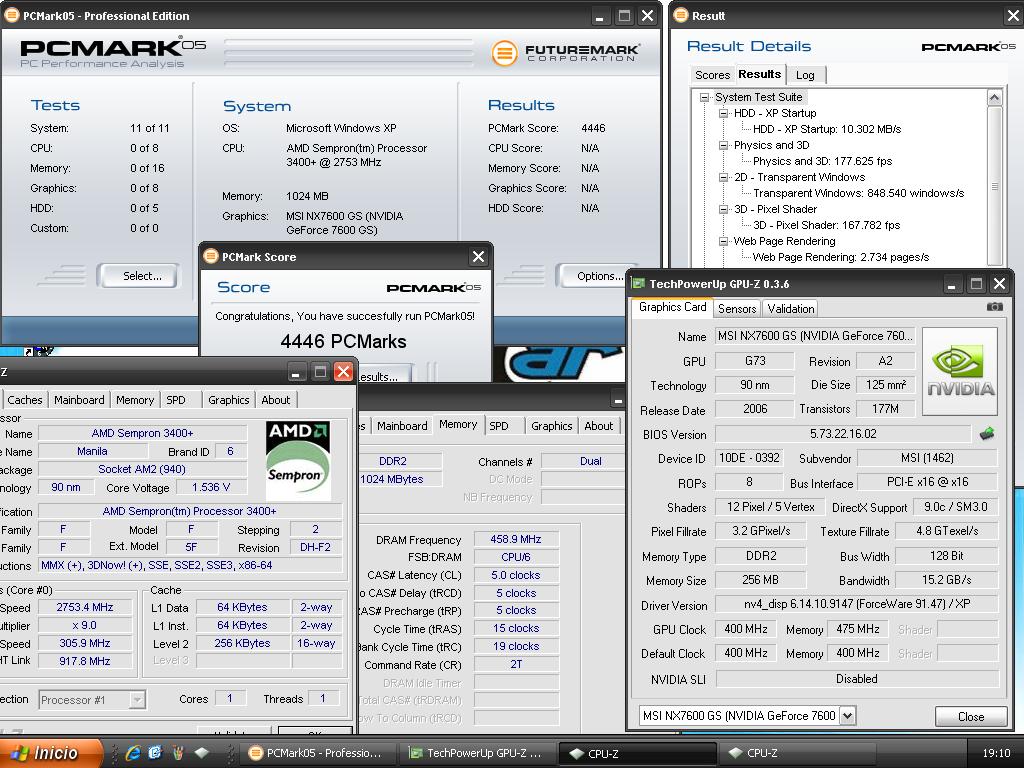Click the HT Link 917.8 MHz value
The height and width of the screenshot is (768, 1024).
[x=85, y=661]
